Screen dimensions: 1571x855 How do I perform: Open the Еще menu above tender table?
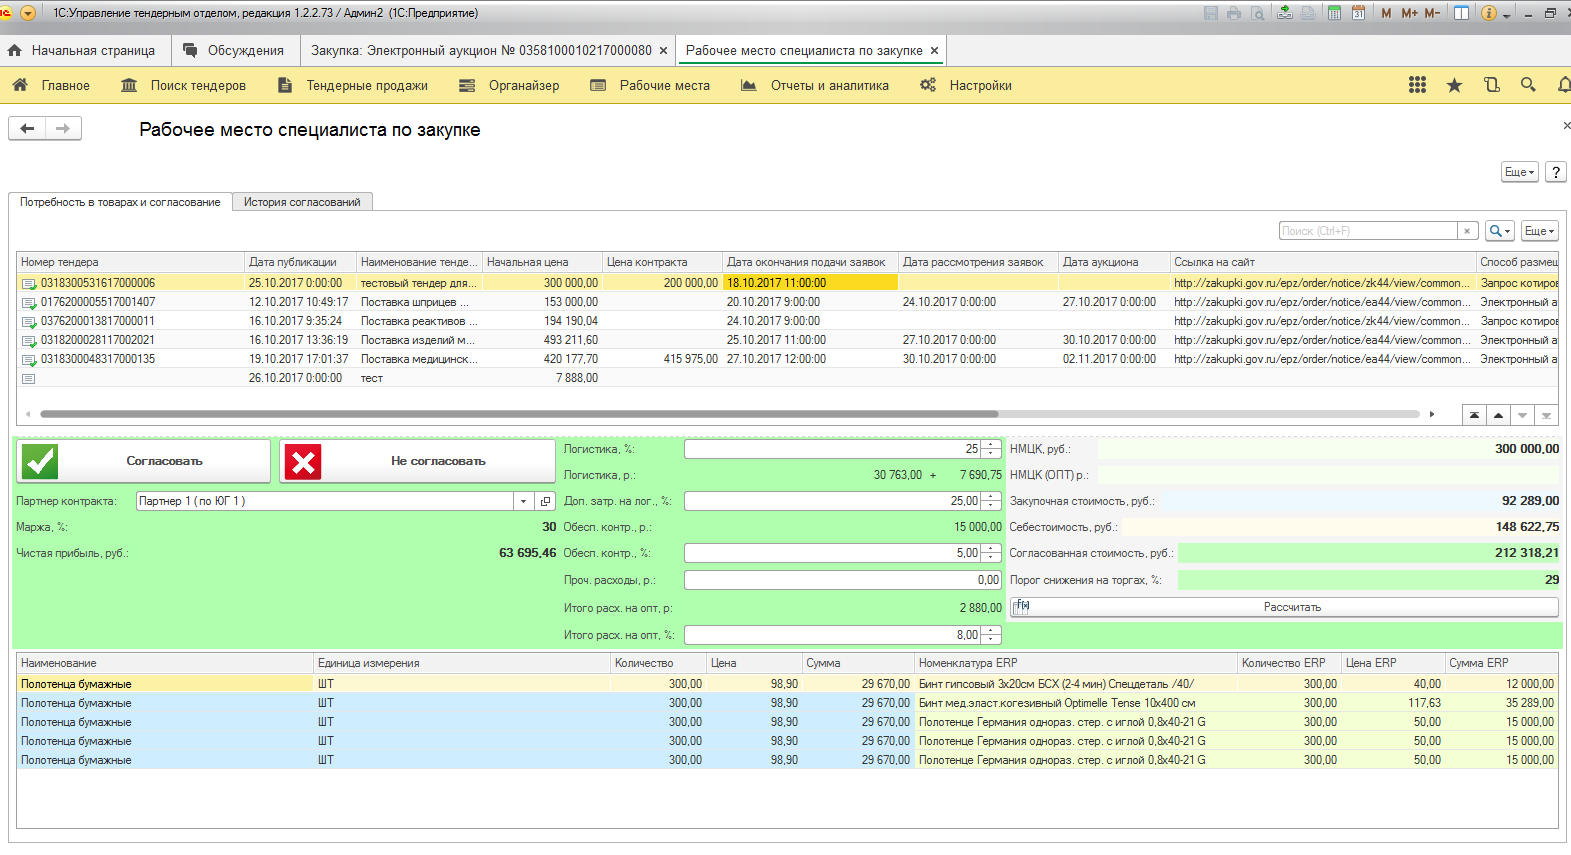point(1539,231)
